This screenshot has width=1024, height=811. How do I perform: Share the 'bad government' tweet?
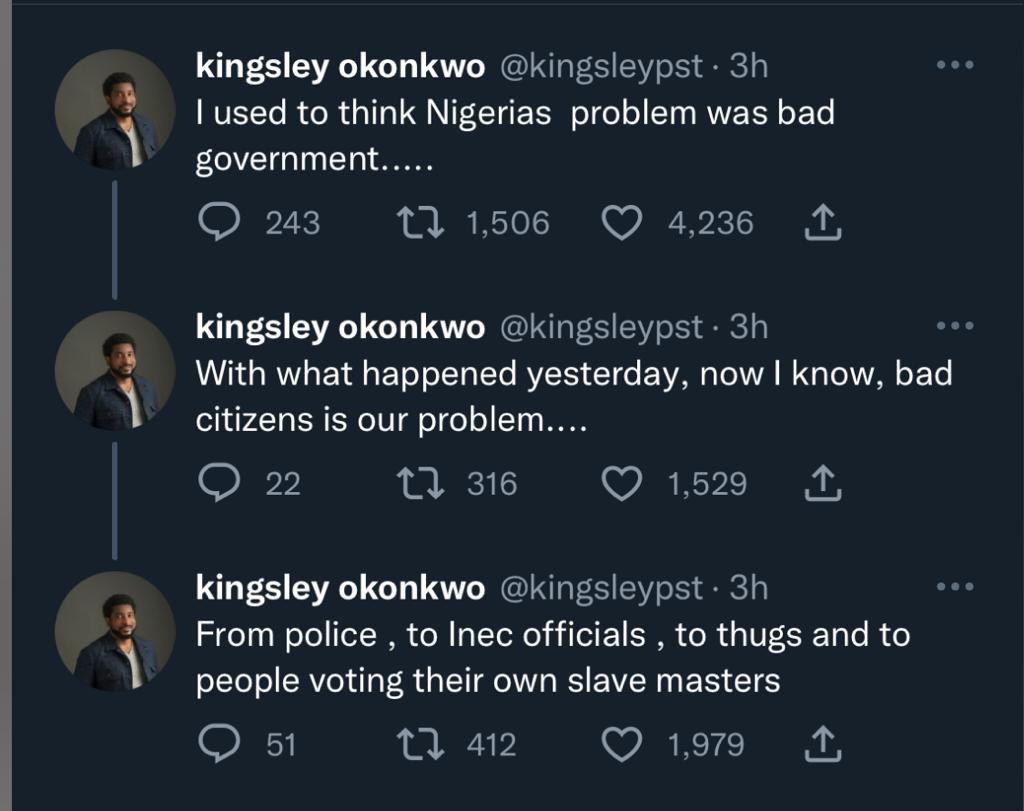coord(823,223)
